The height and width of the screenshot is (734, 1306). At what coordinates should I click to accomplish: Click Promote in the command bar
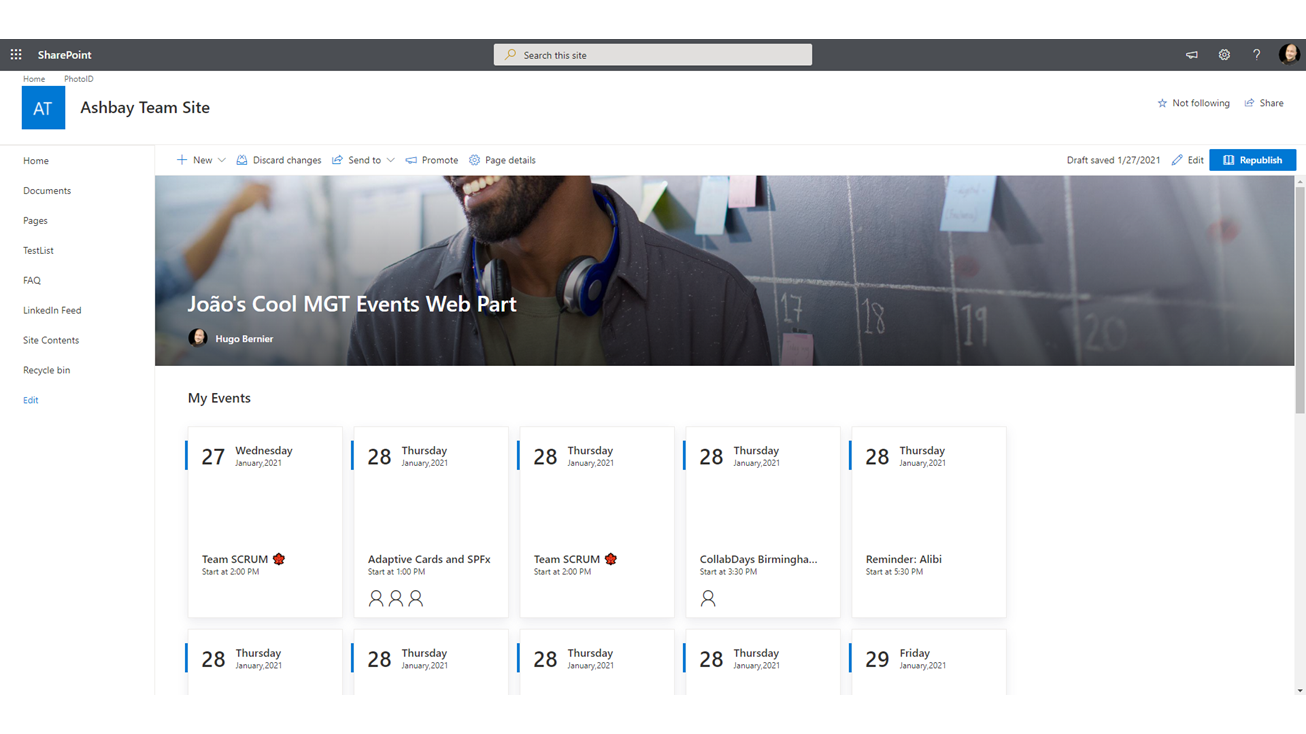point(431,160)
